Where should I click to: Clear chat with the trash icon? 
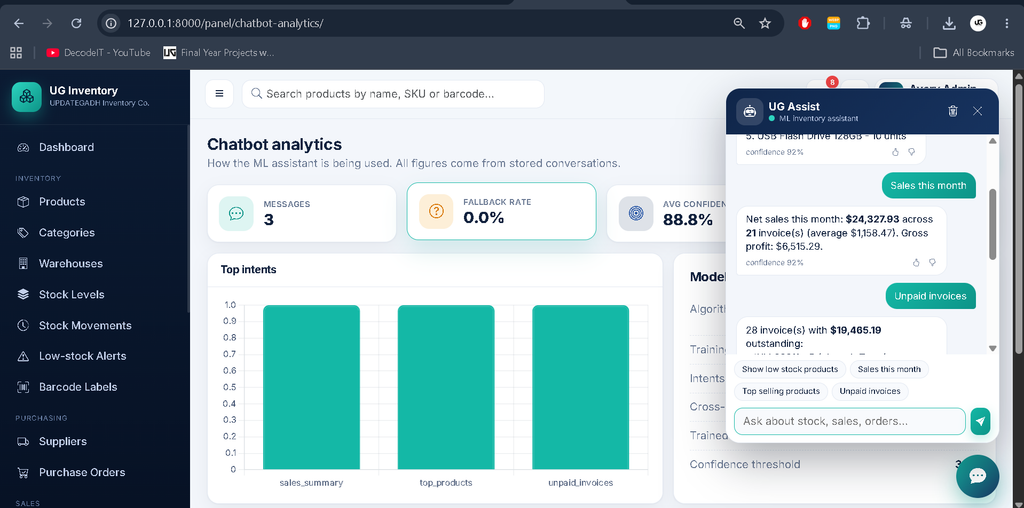pyautogui.click(x=953, y=111)
